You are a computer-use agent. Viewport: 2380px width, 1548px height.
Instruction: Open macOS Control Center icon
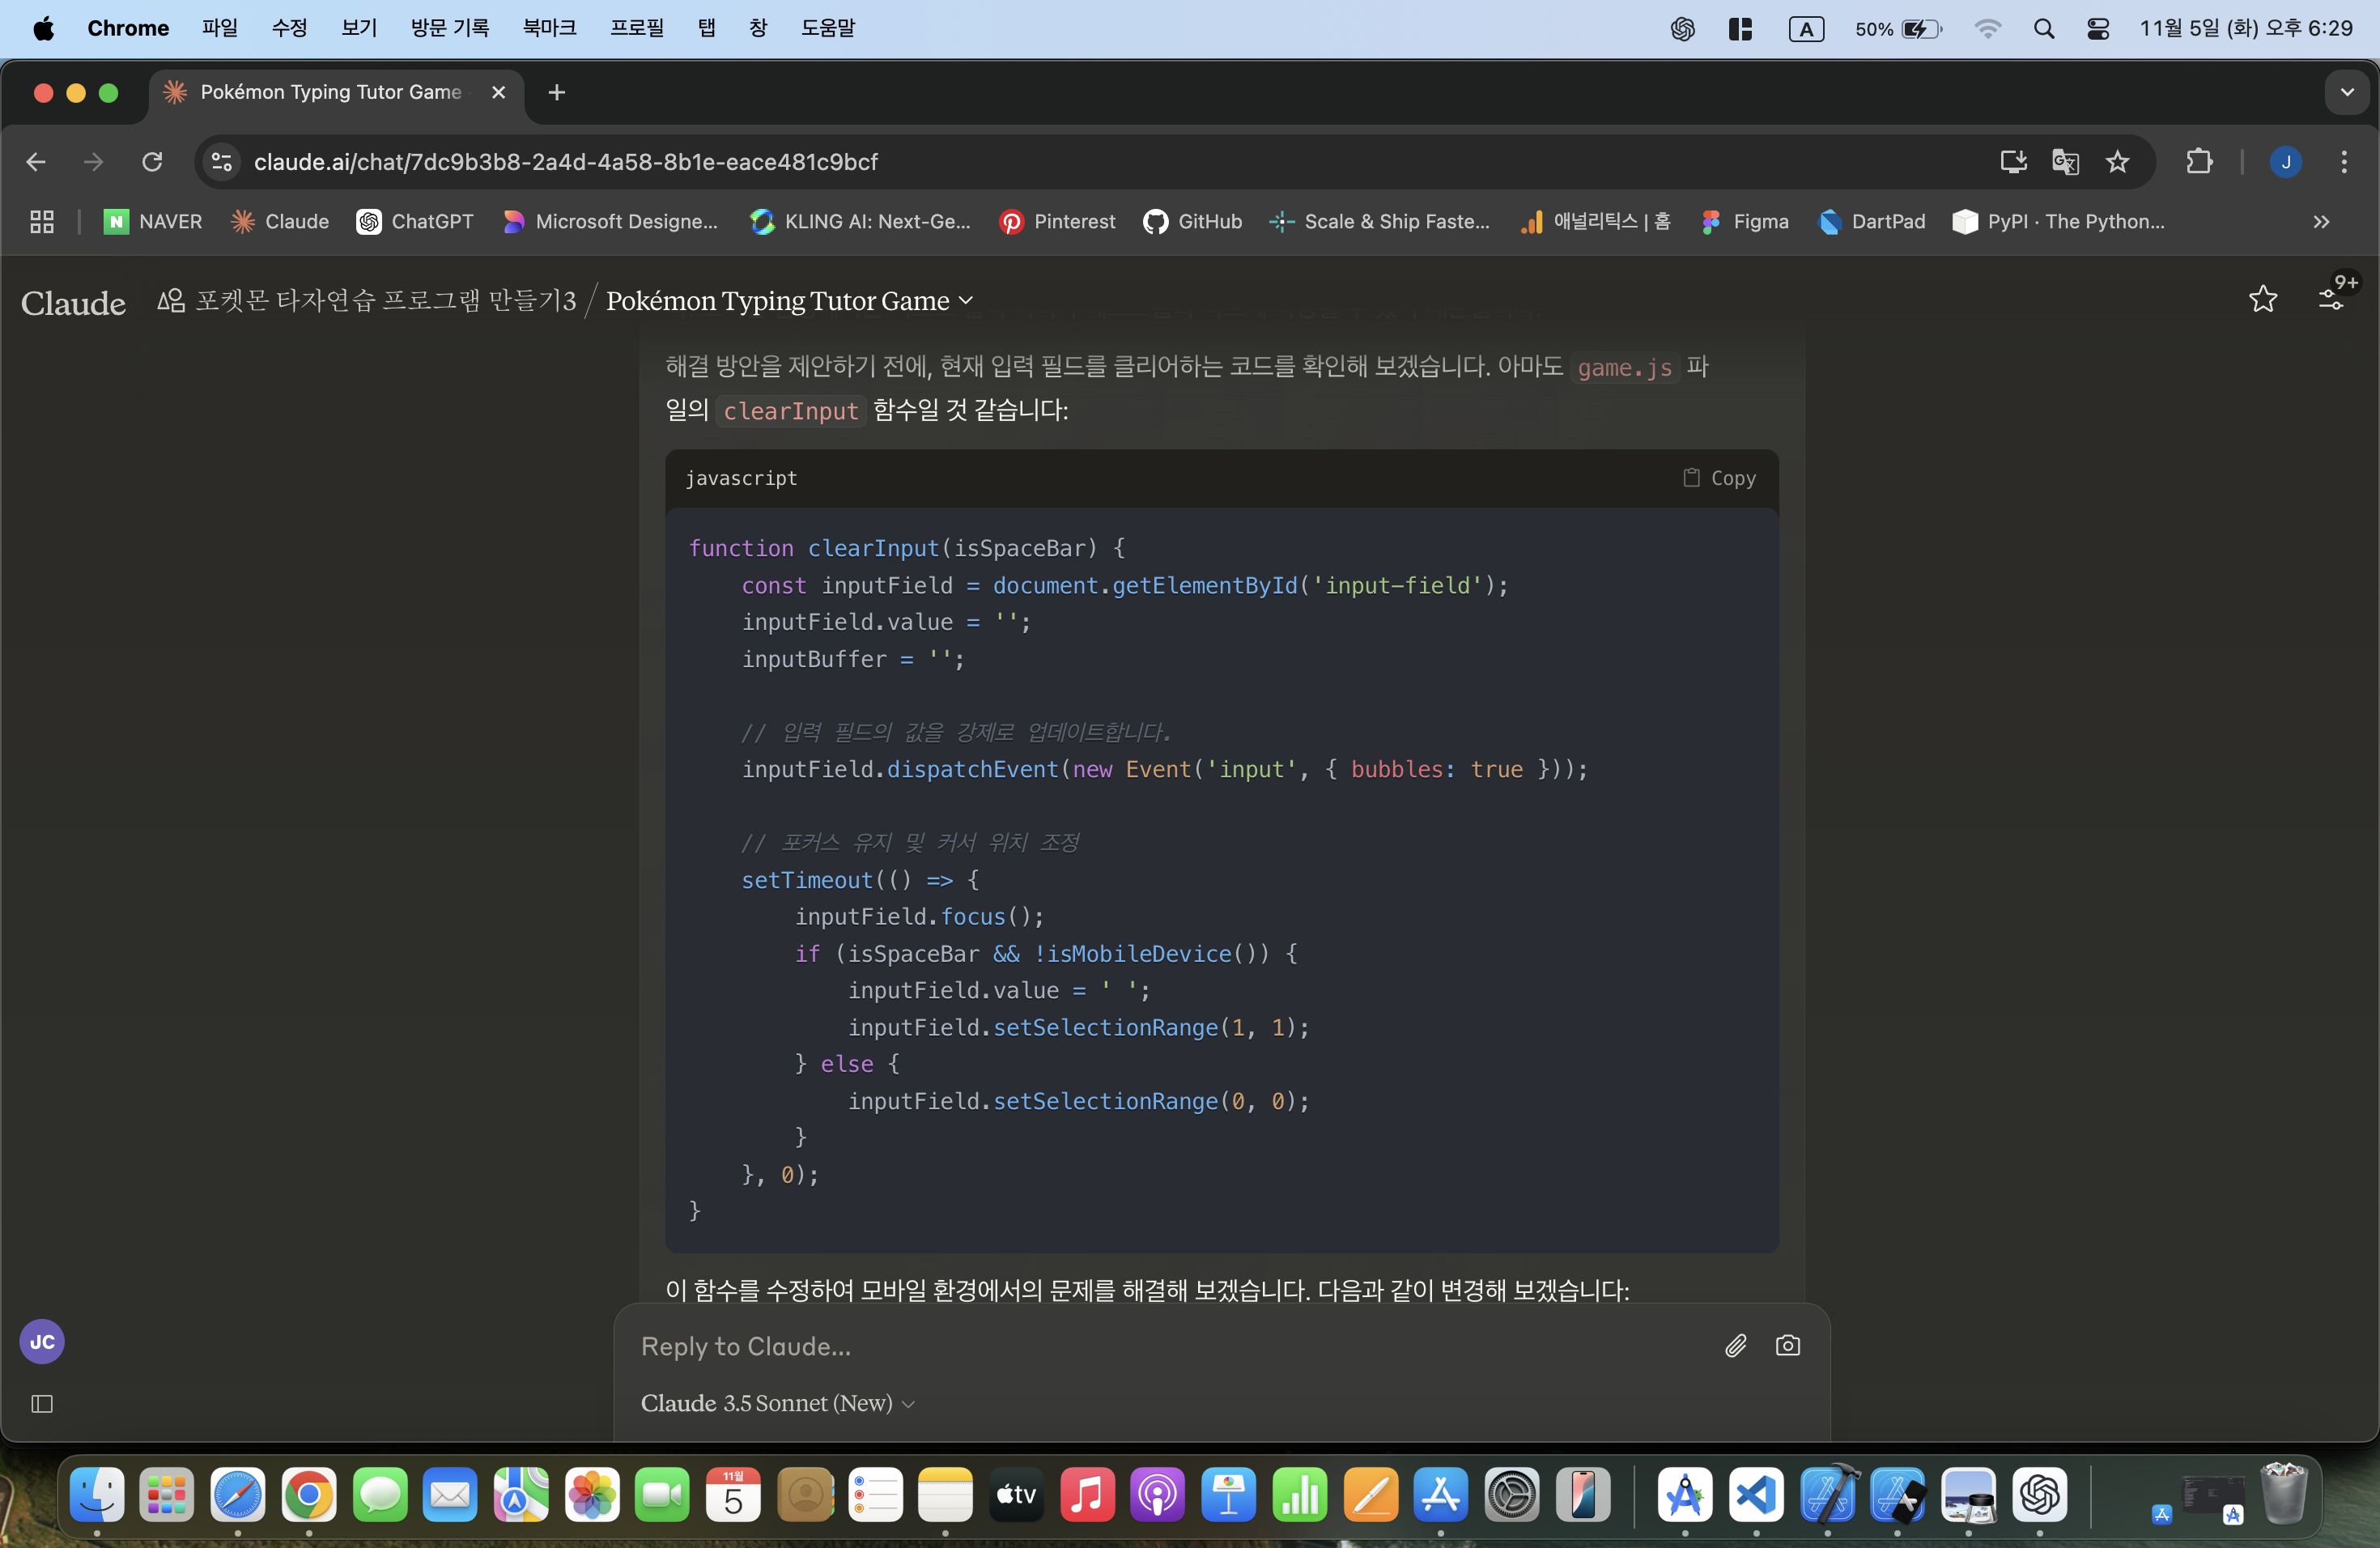click(2098, 29)
